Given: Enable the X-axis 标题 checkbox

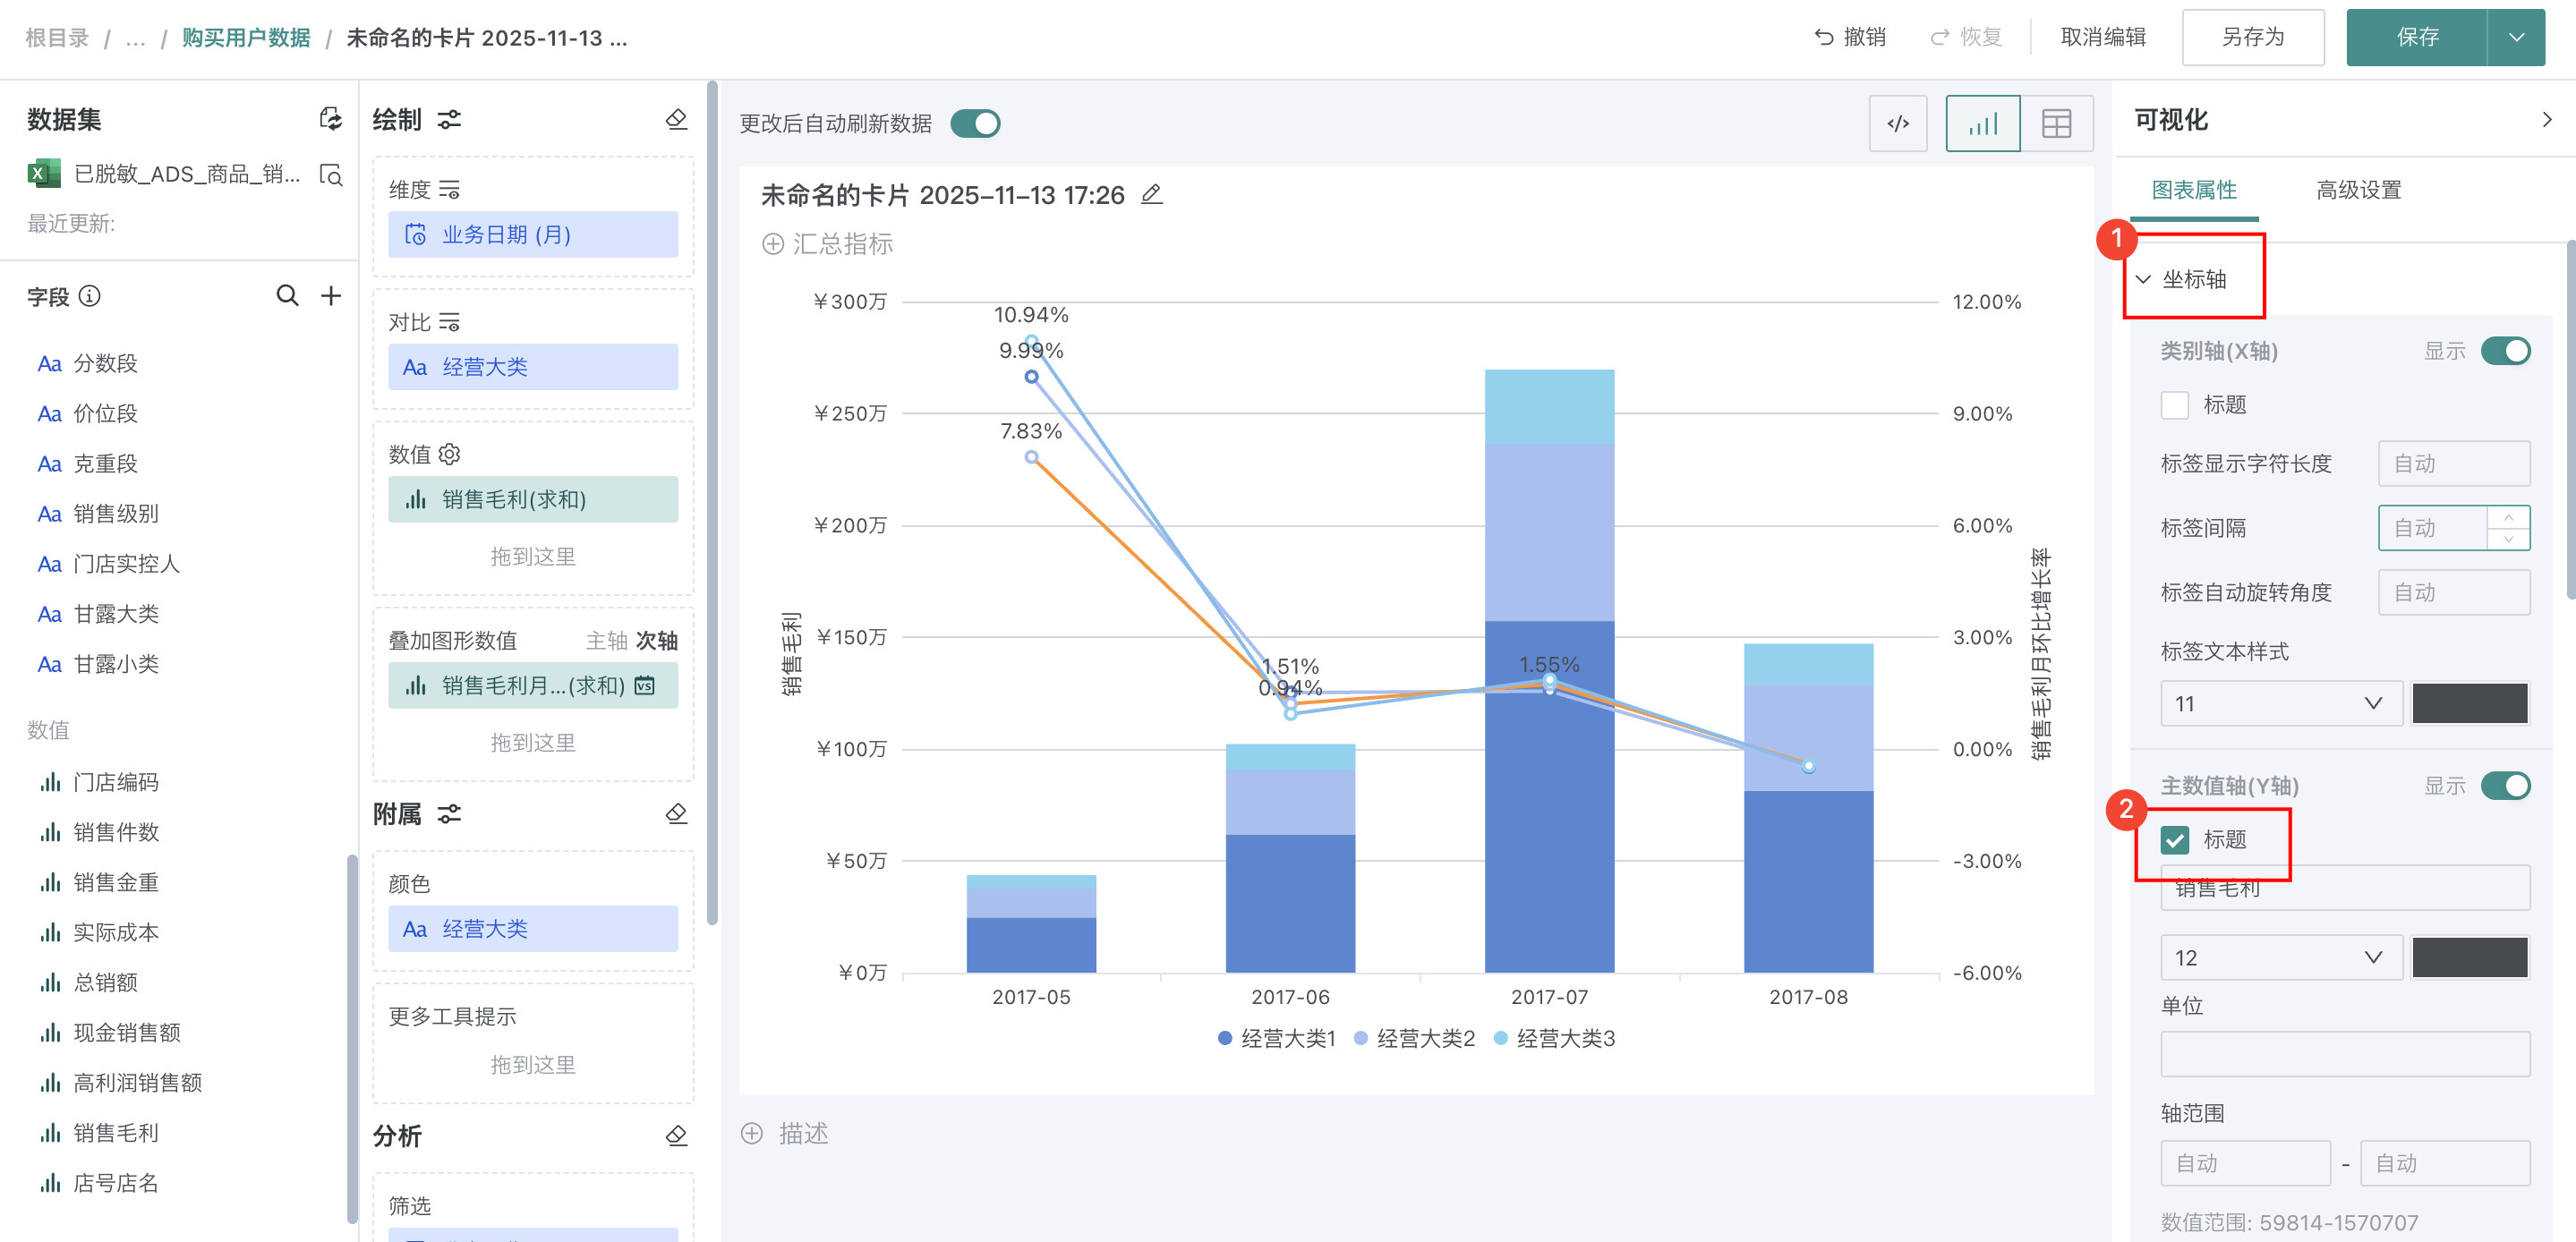Looking at the screenshot, I should coord(2174,405).
